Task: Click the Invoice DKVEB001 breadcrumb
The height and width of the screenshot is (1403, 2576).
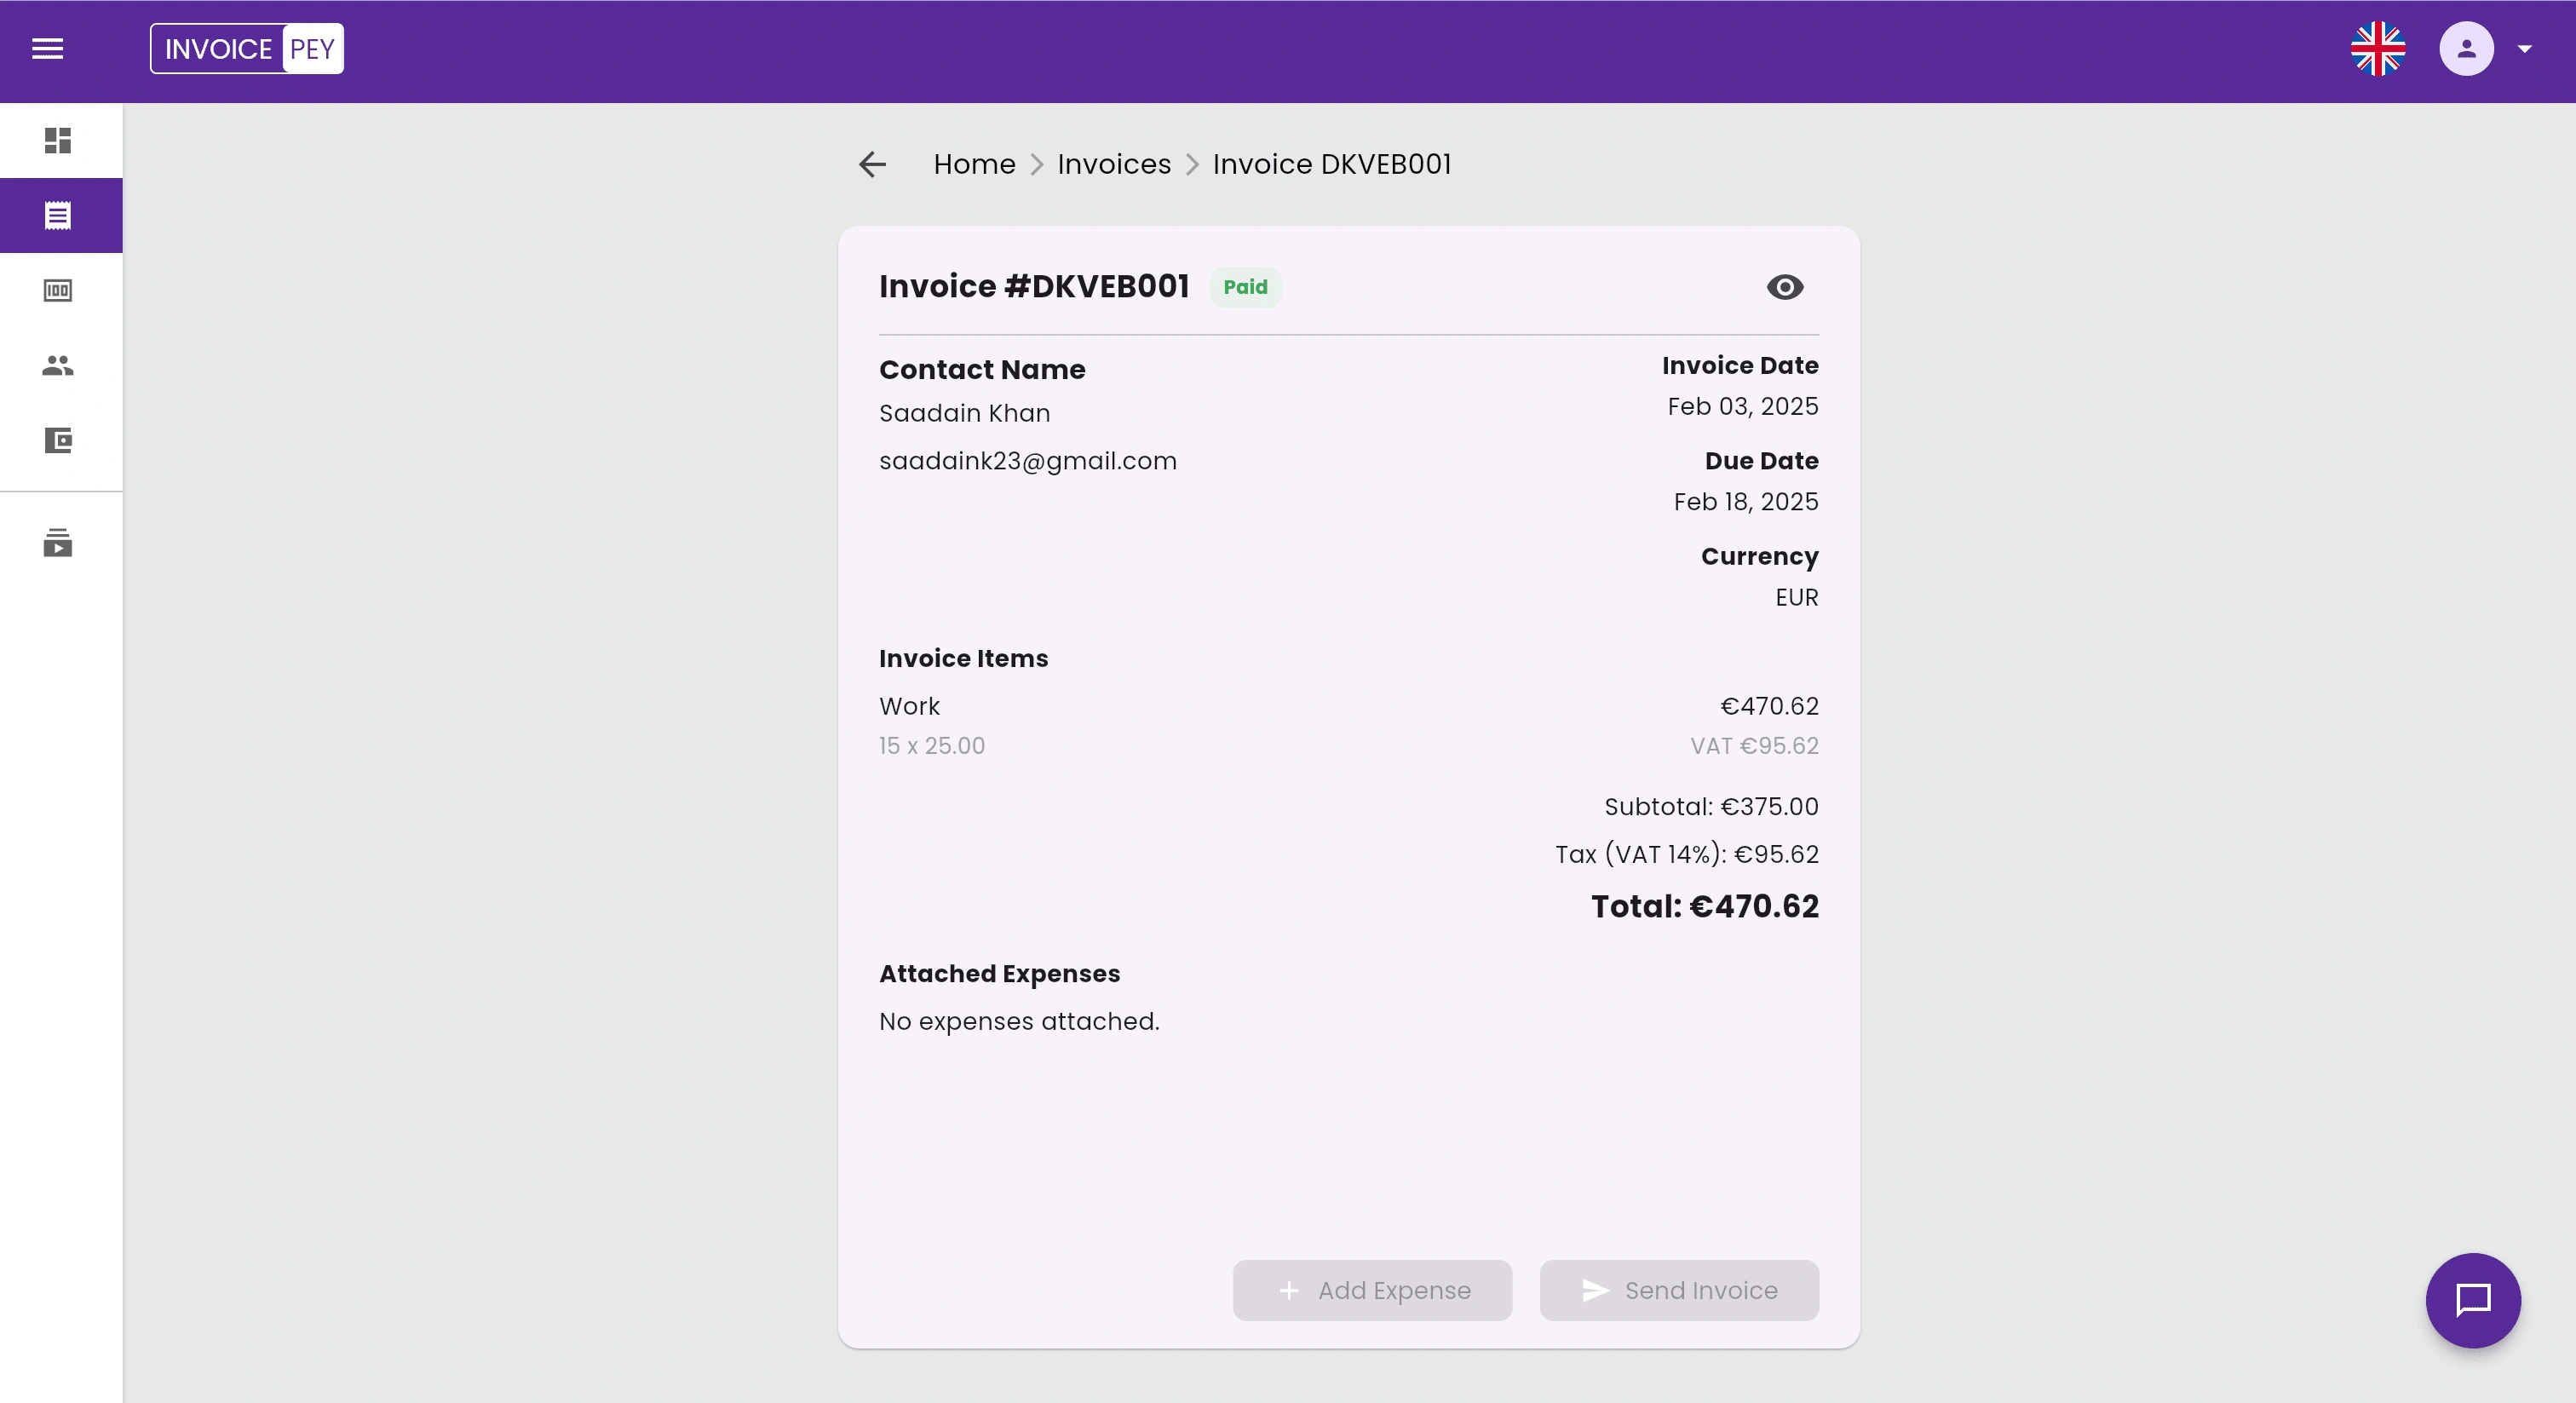Action: (x=1332, y=164)
